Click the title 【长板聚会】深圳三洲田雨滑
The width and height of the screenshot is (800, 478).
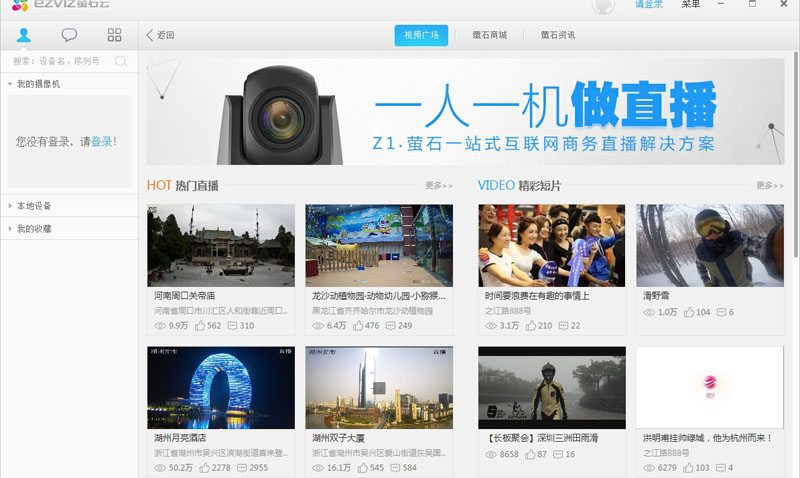pyautogui.click(x=541, y=438)
